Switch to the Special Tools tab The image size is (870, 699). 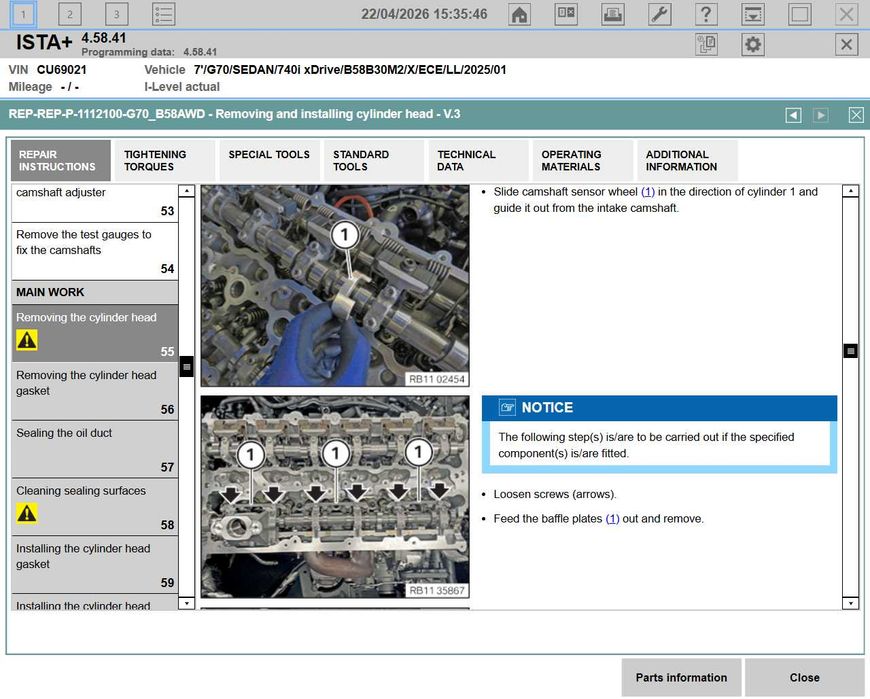[x=269, y=160]
